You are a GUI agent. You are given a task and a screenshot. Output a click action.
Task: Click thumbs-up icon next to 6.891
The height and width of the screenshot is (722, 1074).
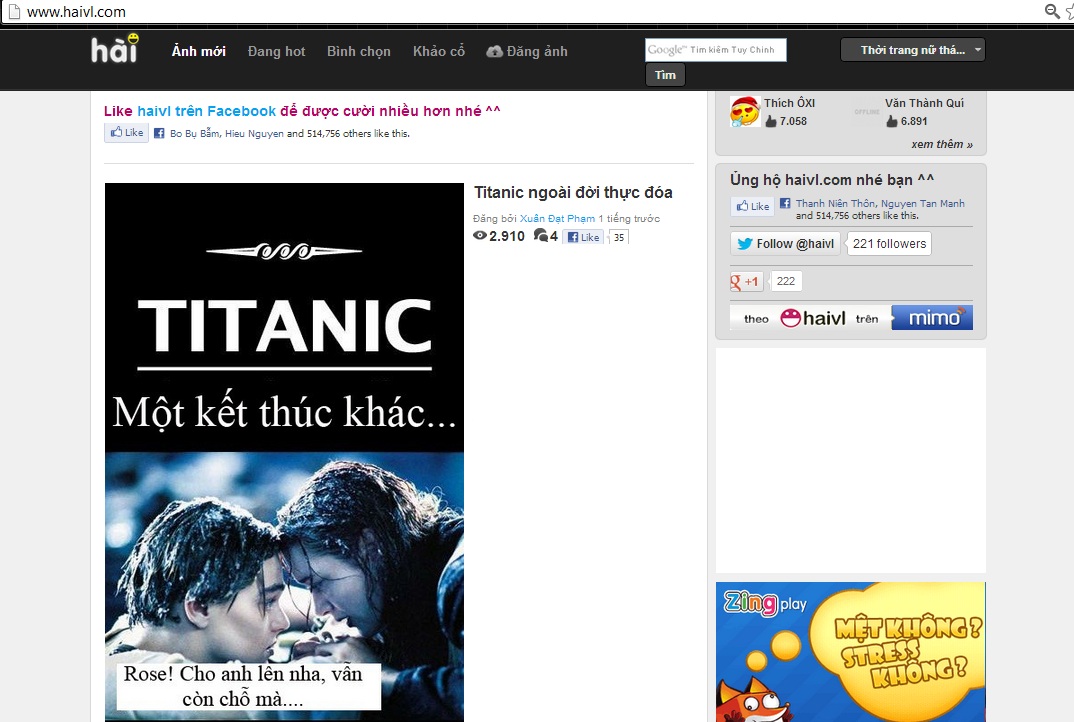[892, 121]
